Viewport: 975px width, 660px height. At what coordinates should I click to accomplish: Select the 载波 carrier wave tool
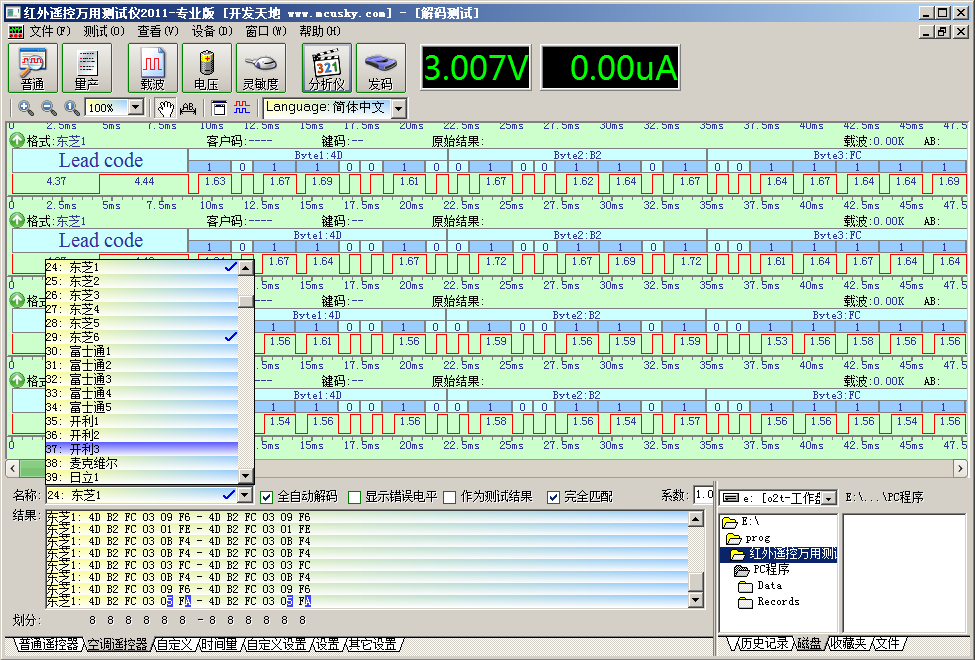152,68
